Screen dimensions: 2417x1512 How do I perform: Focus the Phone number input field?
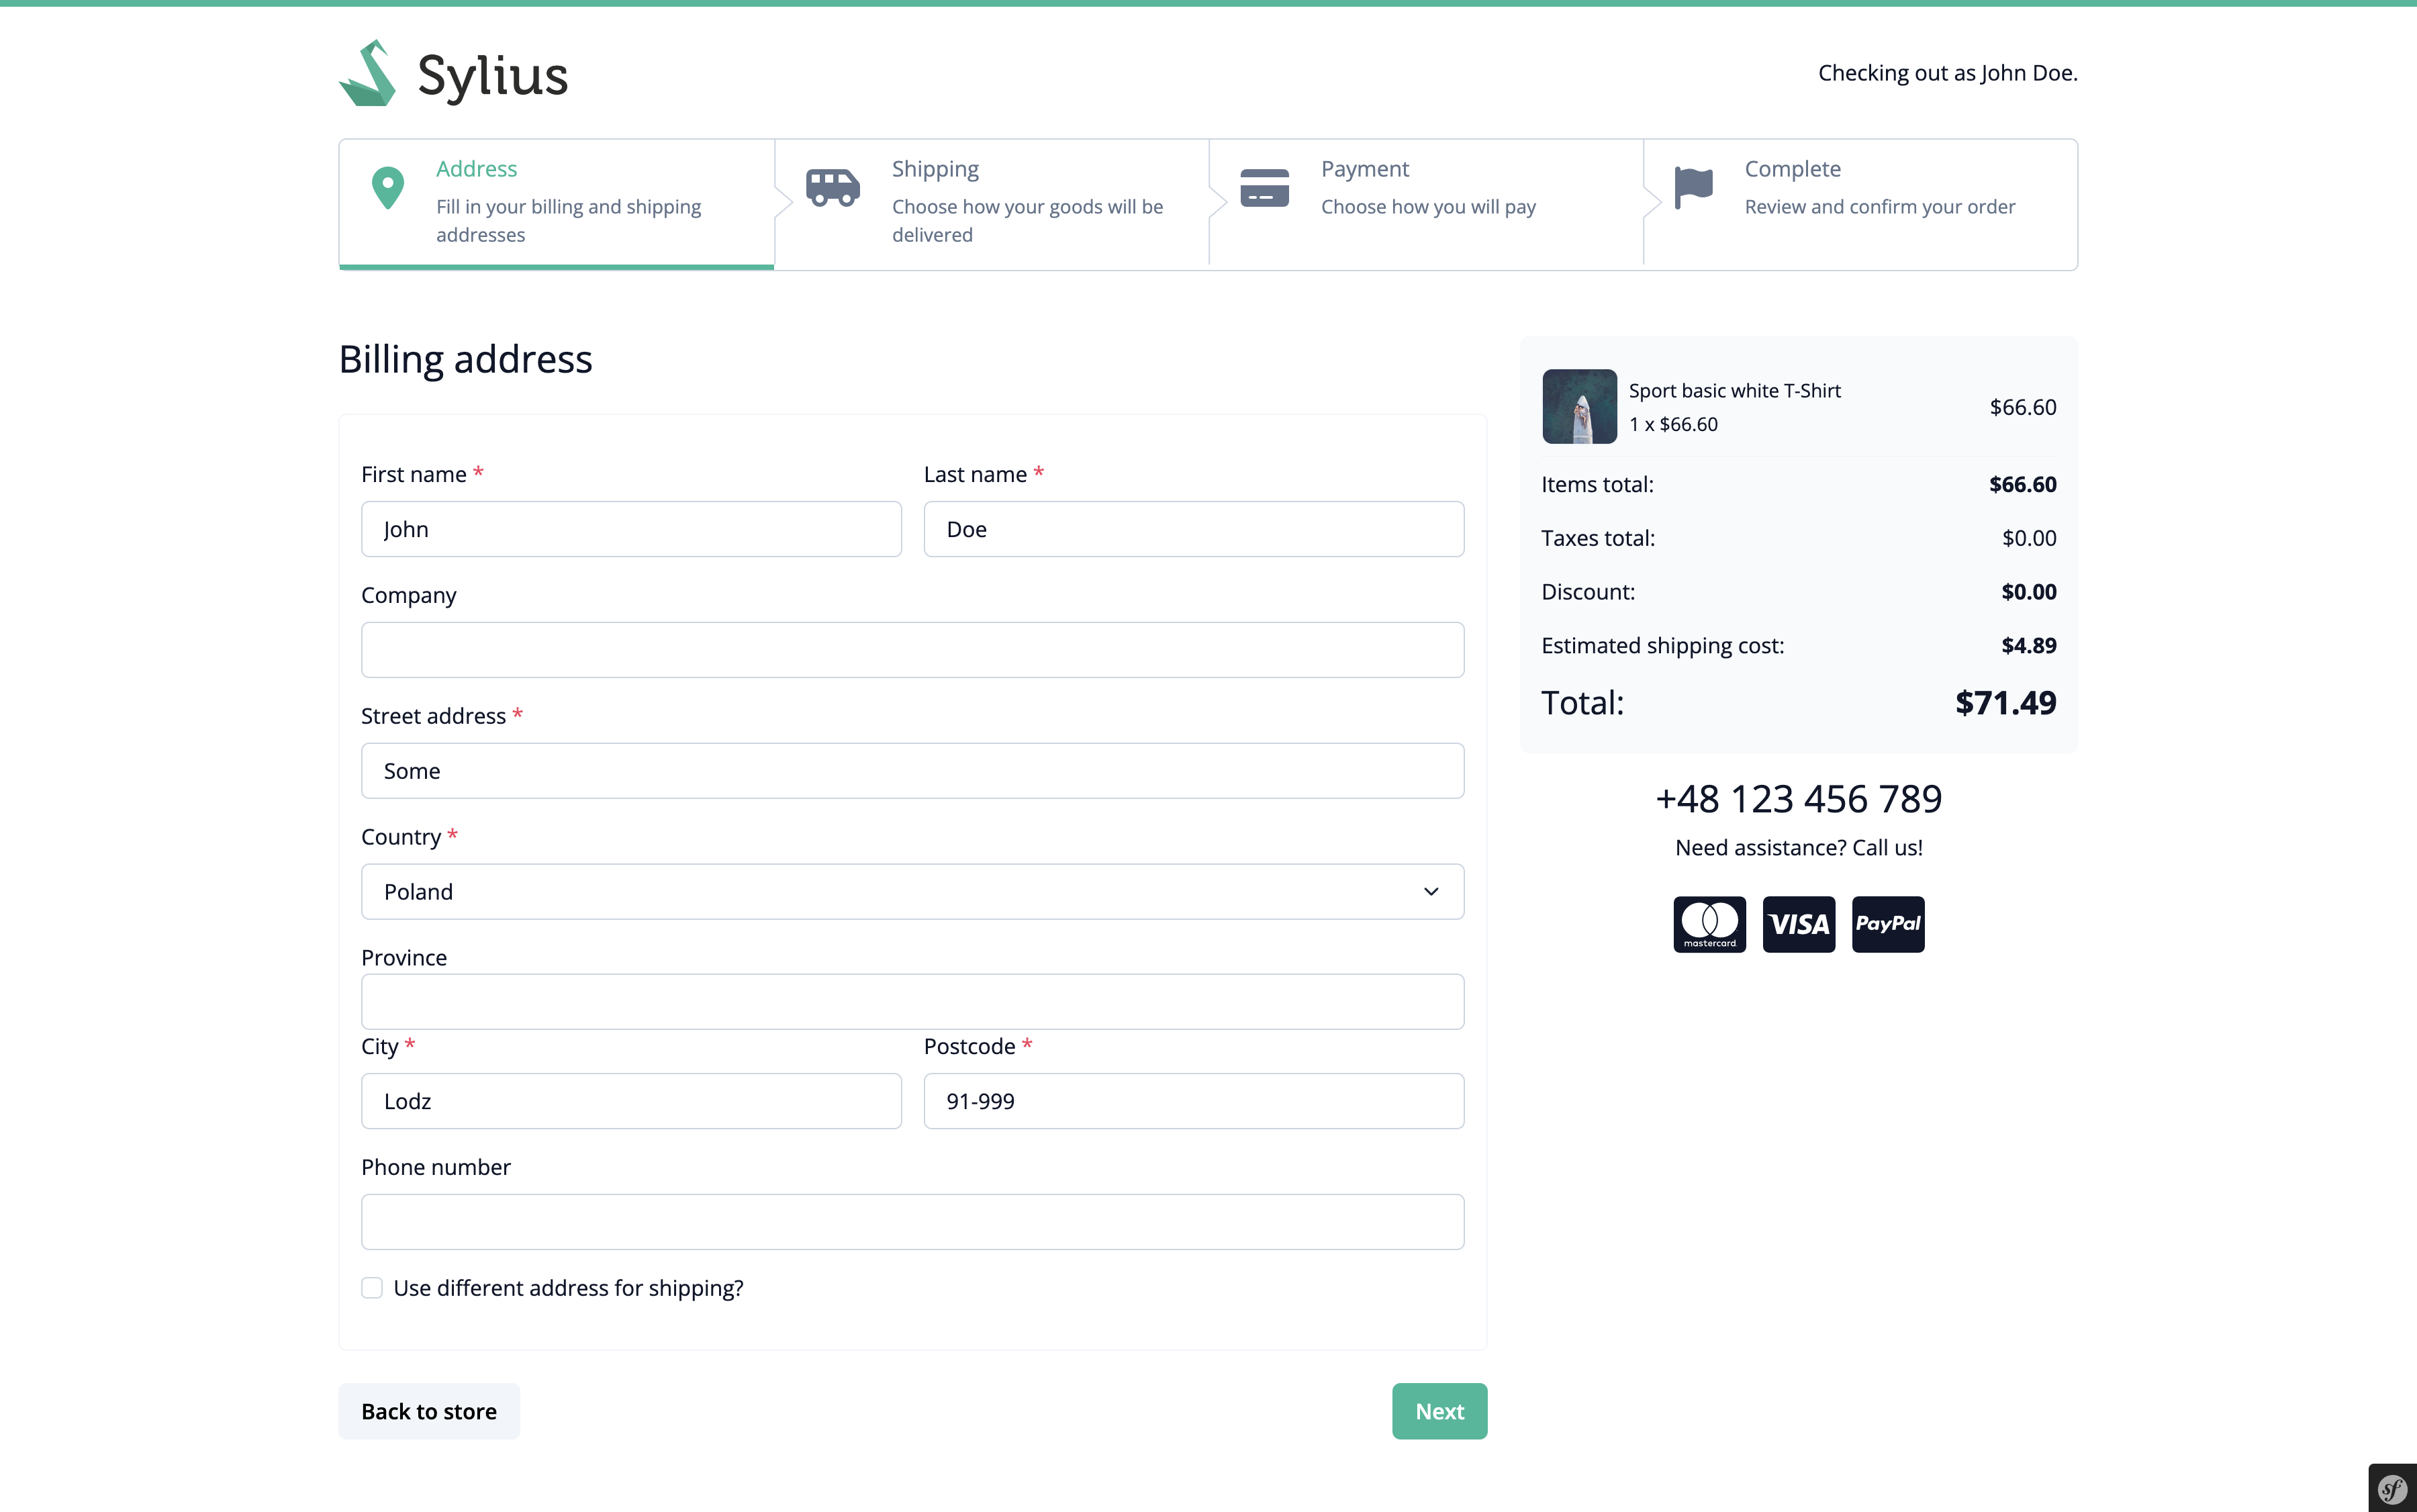(x=912, y=1222)
